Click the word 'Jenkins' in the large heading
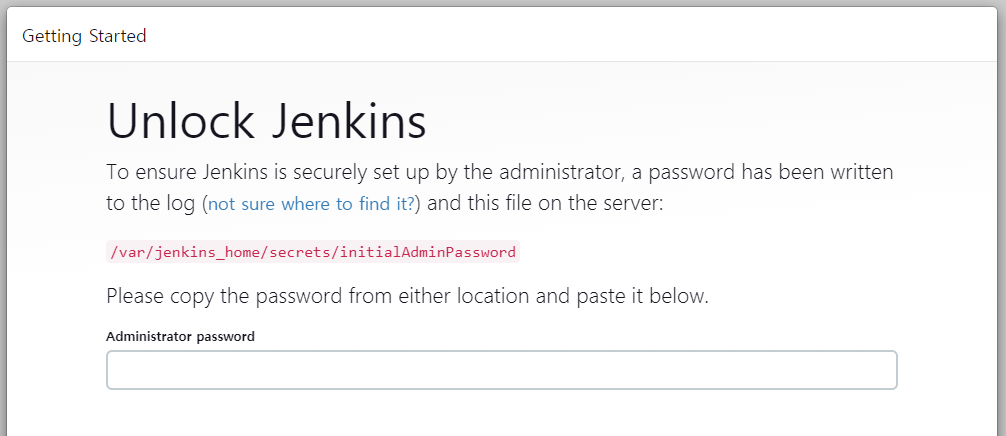The height and width of the screenshot is (436, 1006). tap(349, 121)
